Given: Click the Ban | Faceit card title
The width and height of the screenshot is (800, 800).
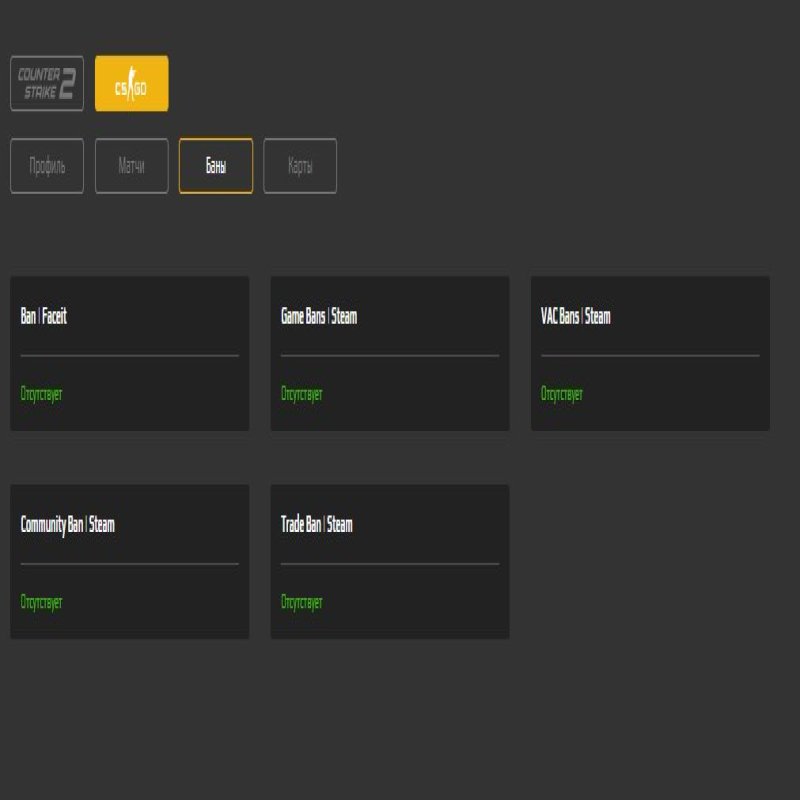Looking at the screenshot, I should 44,317.
